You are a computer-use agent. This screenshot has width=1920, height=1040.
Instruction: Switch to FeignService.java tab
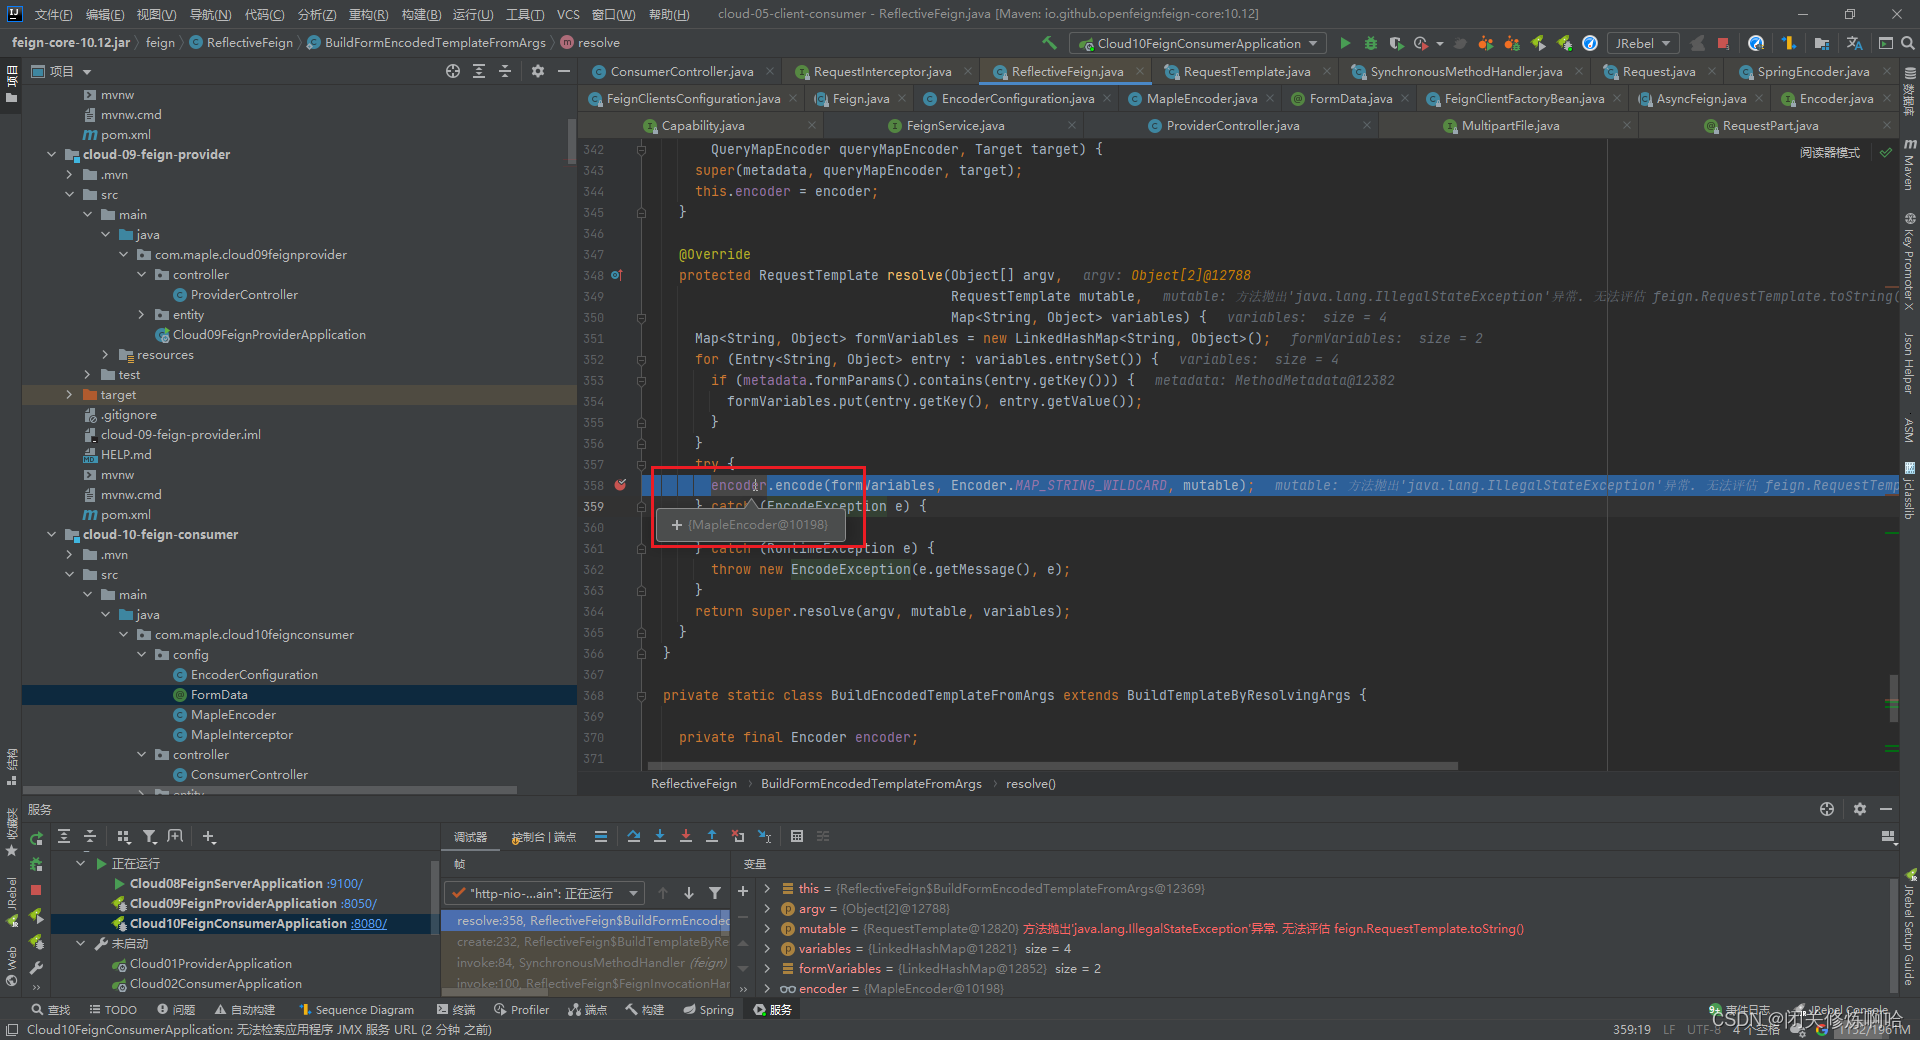955,125
